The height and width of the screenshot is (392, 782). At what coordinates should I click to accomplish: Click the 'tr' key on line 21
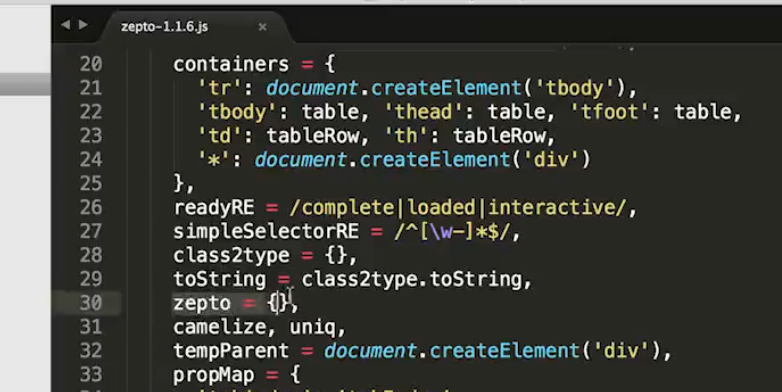coord(220,88)
